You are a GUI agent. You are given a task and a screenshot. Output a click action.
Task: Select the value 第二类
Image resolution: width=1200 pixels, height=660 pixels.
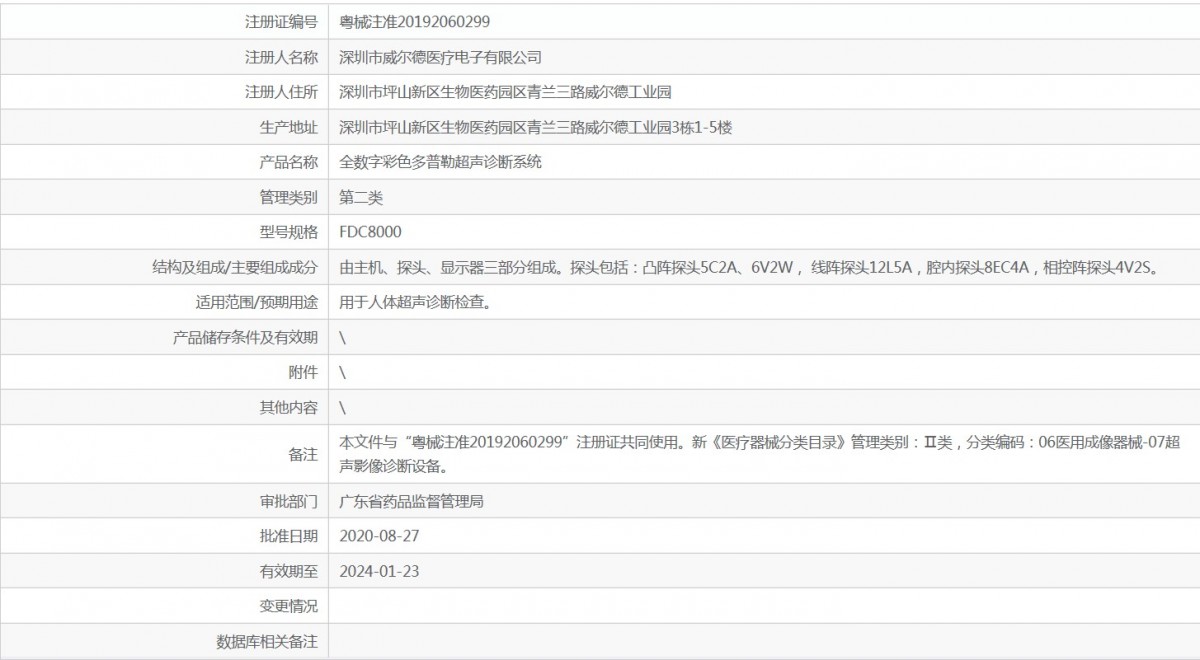361,197
